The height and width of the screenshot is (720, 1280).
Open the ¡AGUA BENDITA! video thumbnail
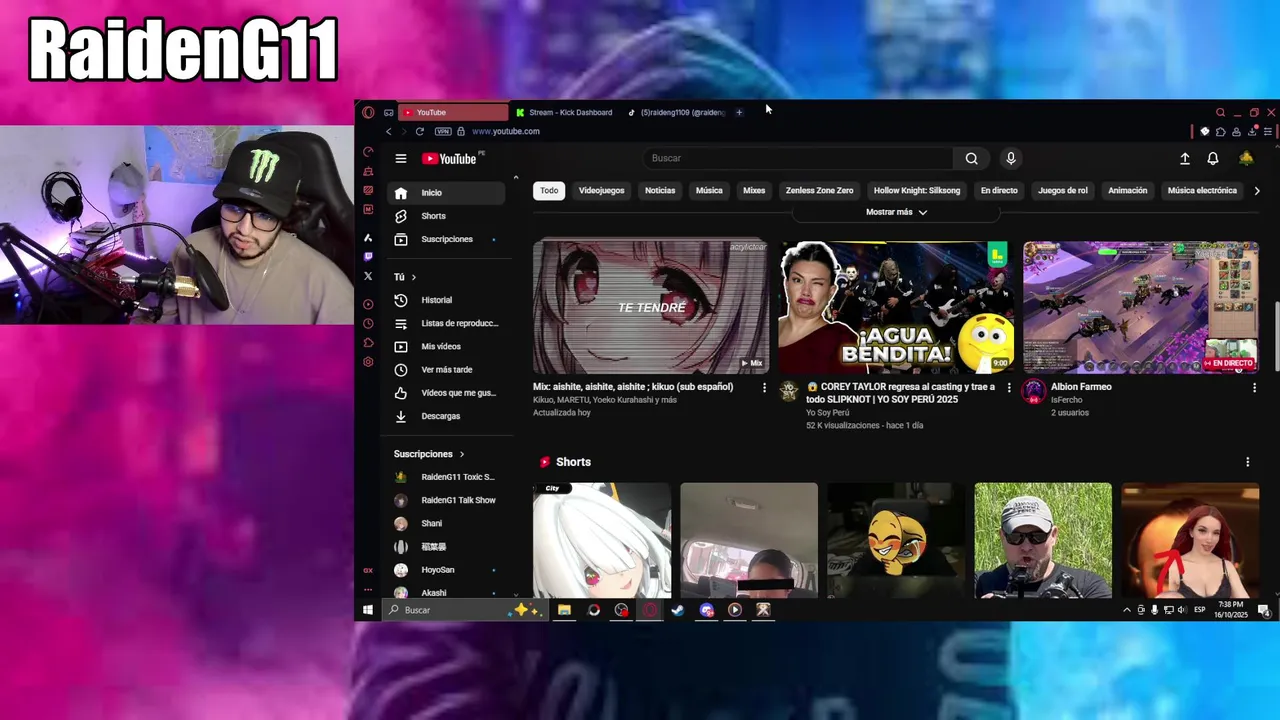click(896, 306)
